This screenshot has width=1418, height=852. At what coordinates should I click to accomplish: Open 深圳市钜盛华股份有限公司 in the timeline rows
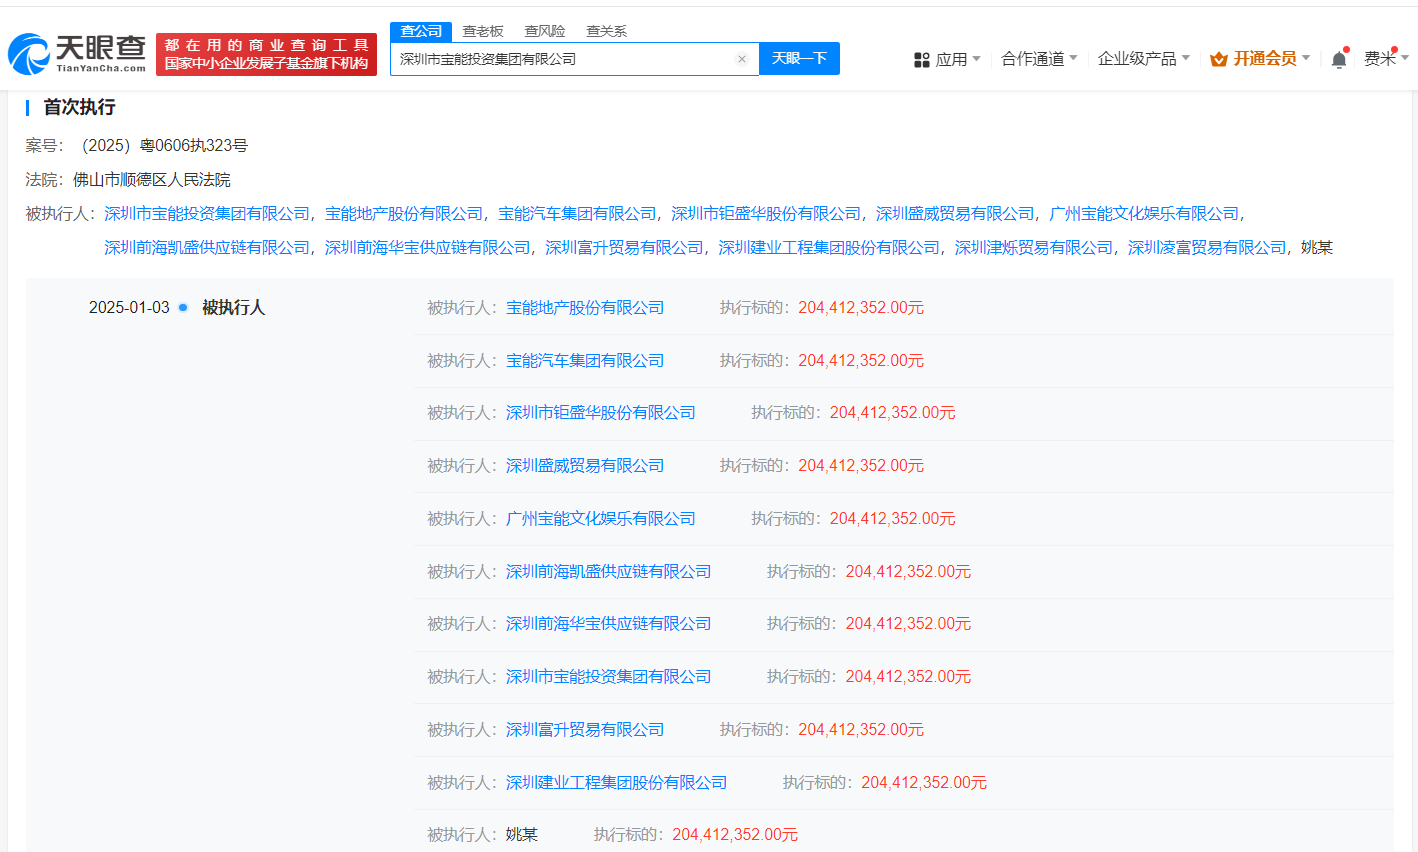point(601,412)
